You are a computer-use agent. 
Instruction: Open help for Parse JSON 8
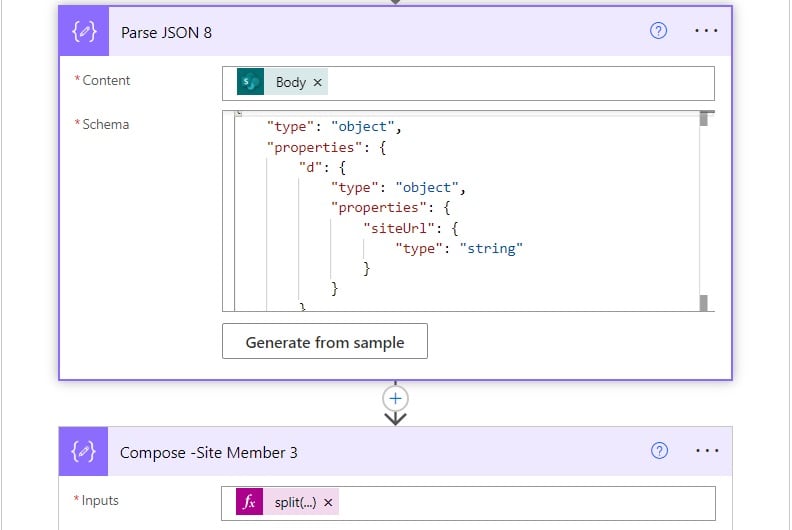click(x=658, y=31)
